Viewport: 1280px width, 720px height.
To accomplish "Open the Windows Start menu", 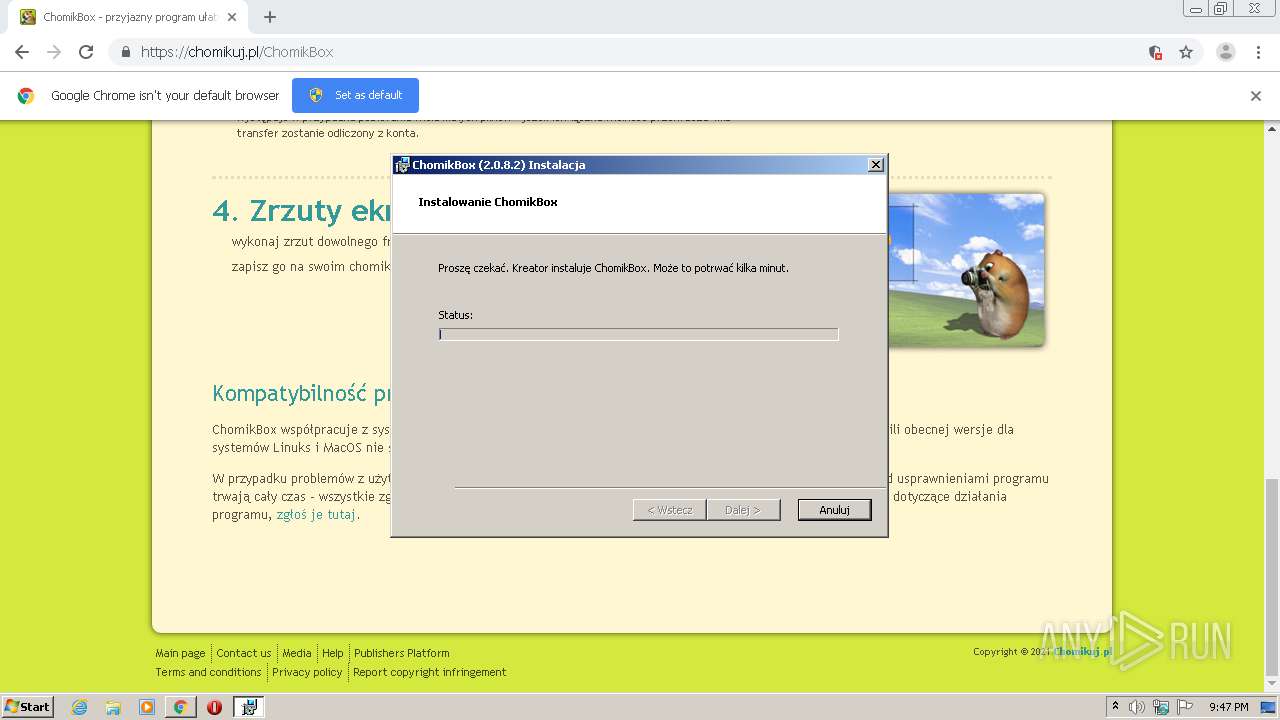I will (x=28, y=706).
